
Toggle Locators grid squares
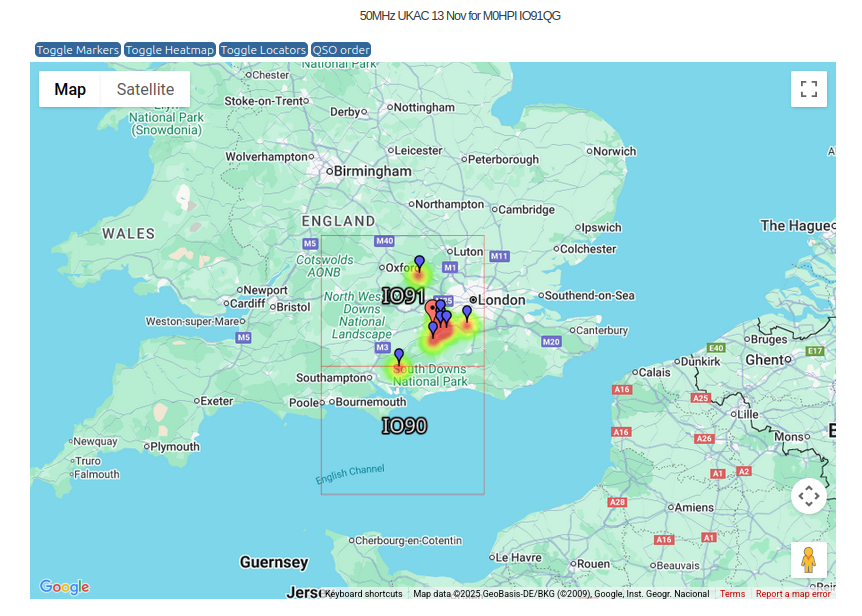(263, 50)
